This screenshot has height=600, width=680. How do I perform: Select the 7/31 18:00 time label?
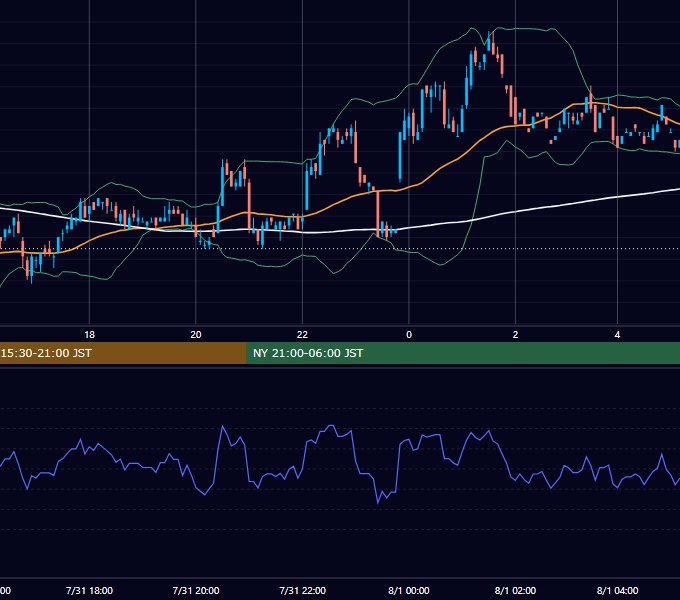click(89, 590)
